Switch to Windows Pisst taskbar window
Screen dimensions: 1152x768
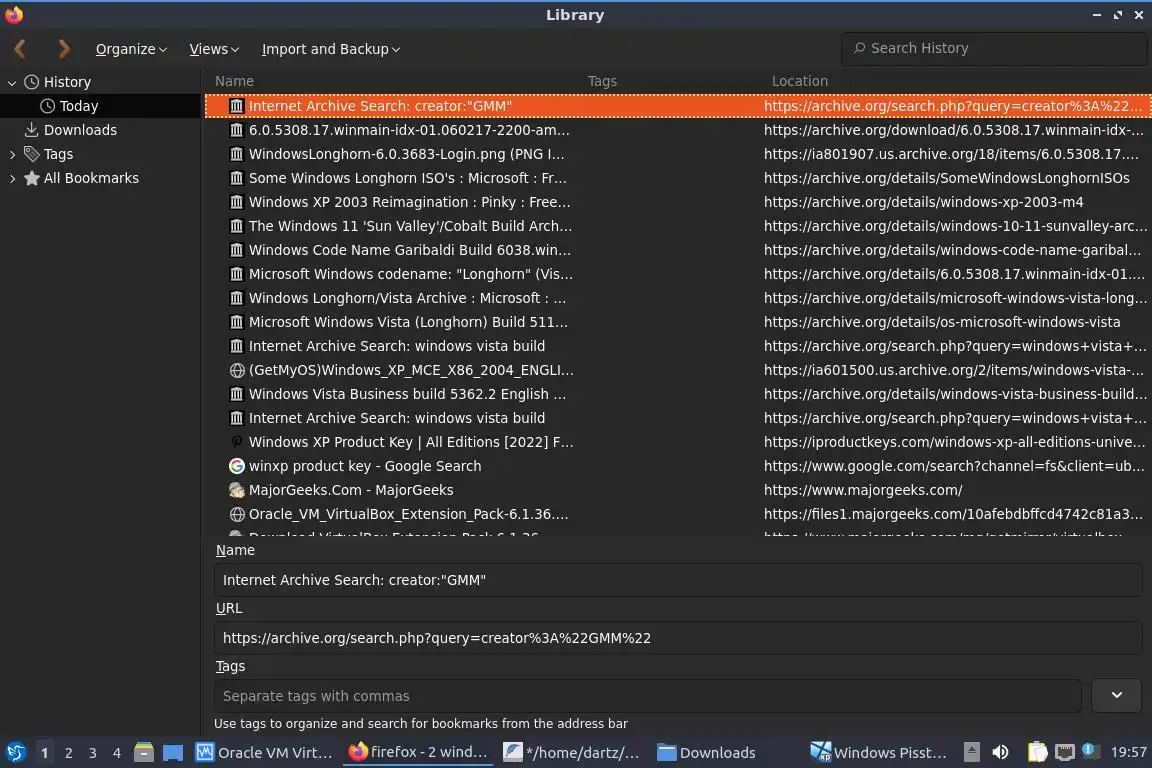click(879, 753)
